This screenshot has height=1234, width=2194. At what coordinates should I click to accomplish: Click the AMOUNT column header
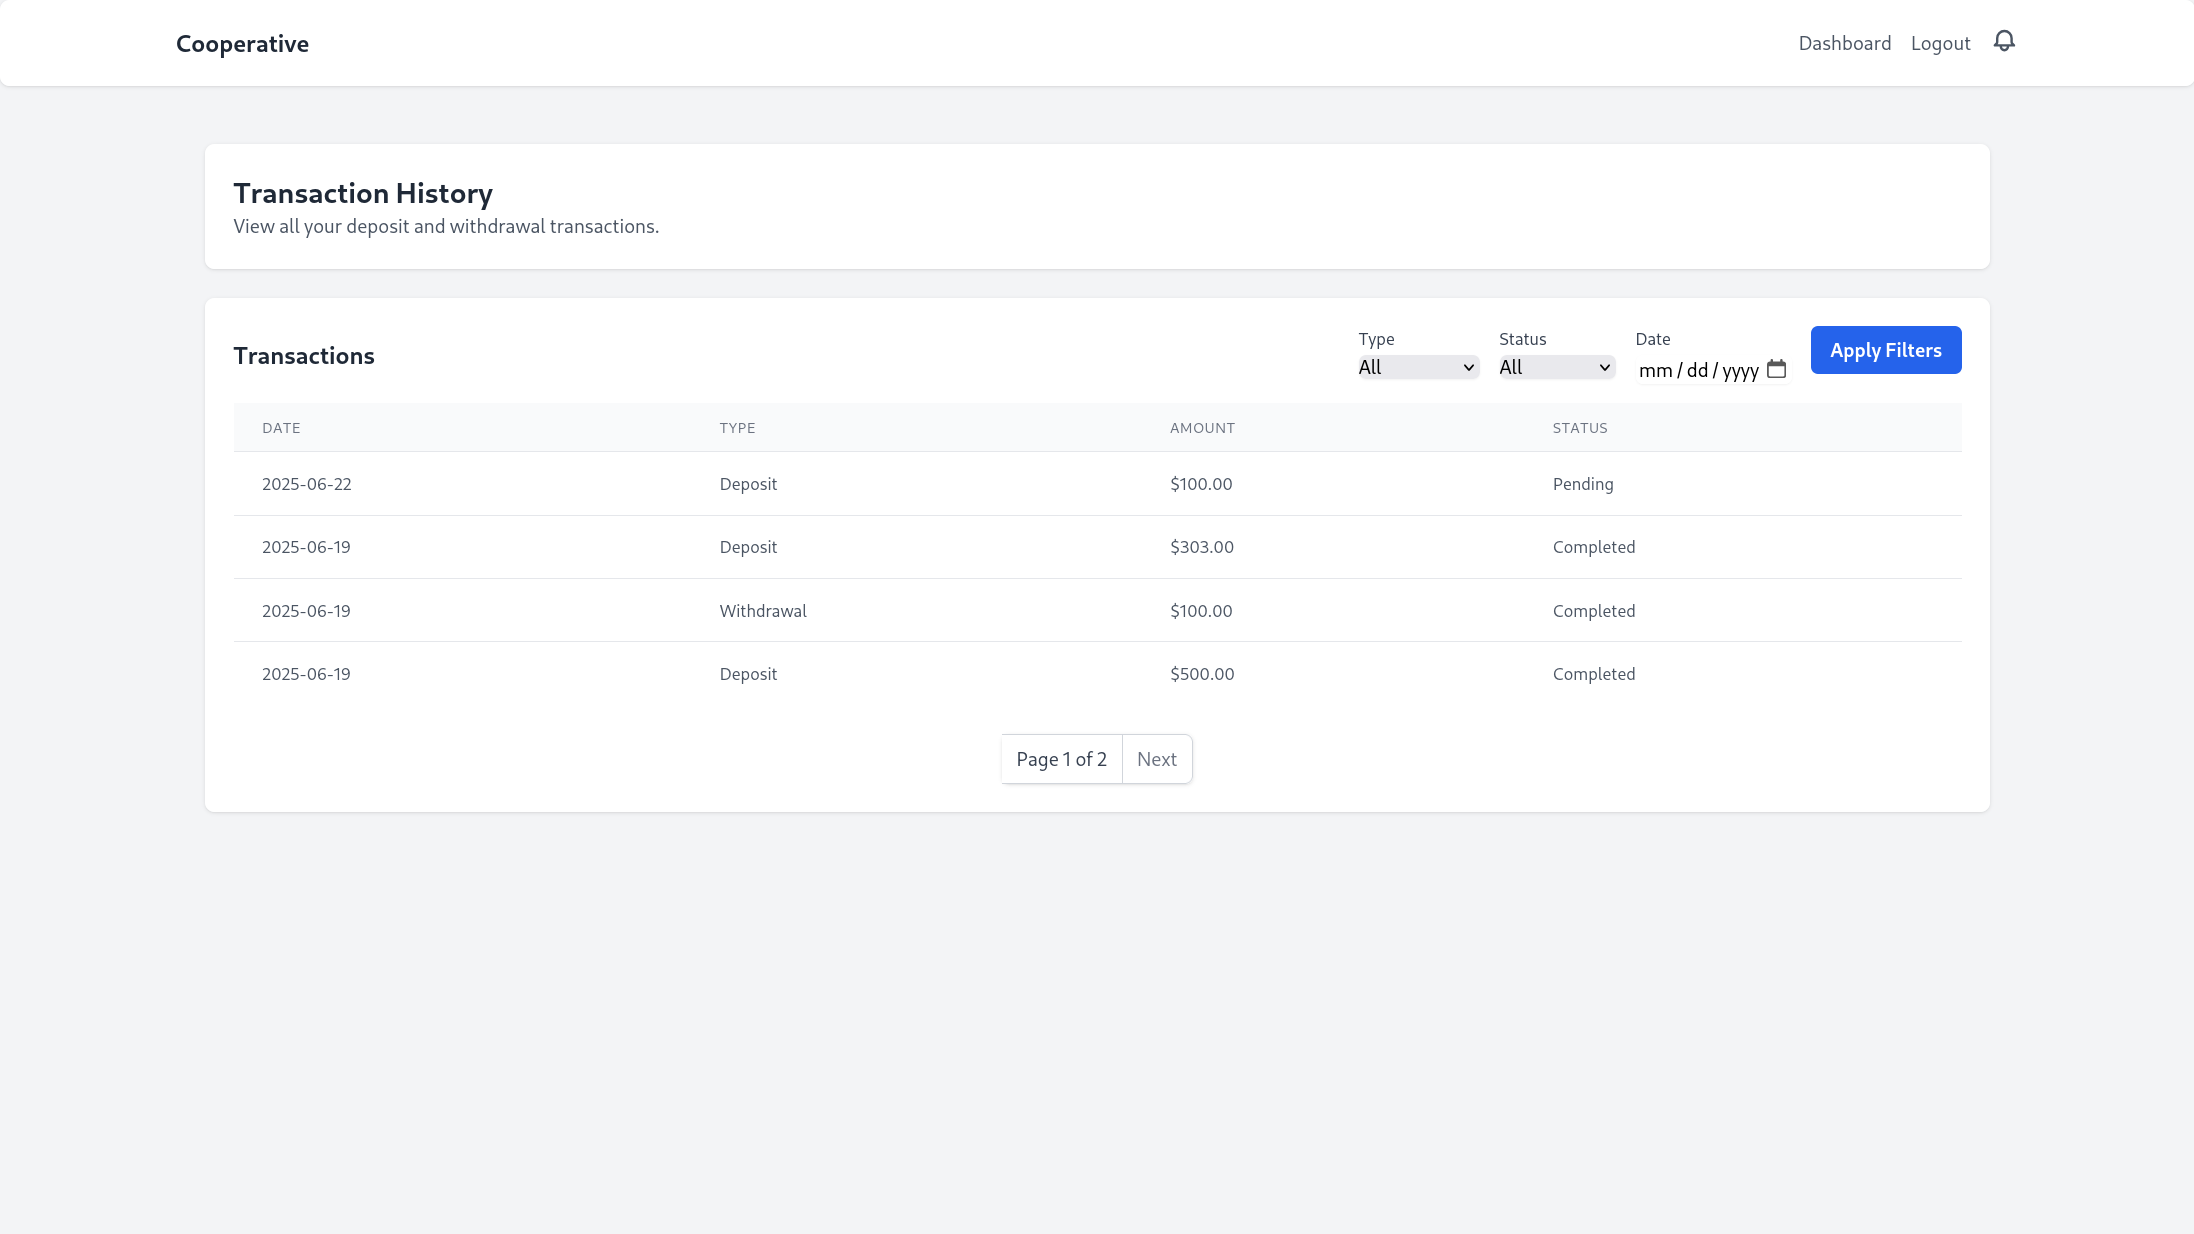coord(1202,428)
